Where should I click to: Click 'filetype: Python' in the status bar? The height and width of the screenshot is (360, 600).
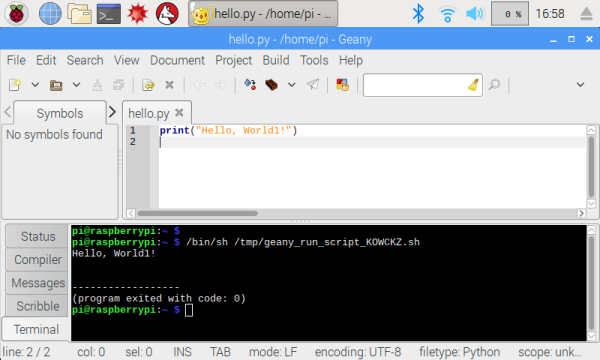(x=459, y=352)
